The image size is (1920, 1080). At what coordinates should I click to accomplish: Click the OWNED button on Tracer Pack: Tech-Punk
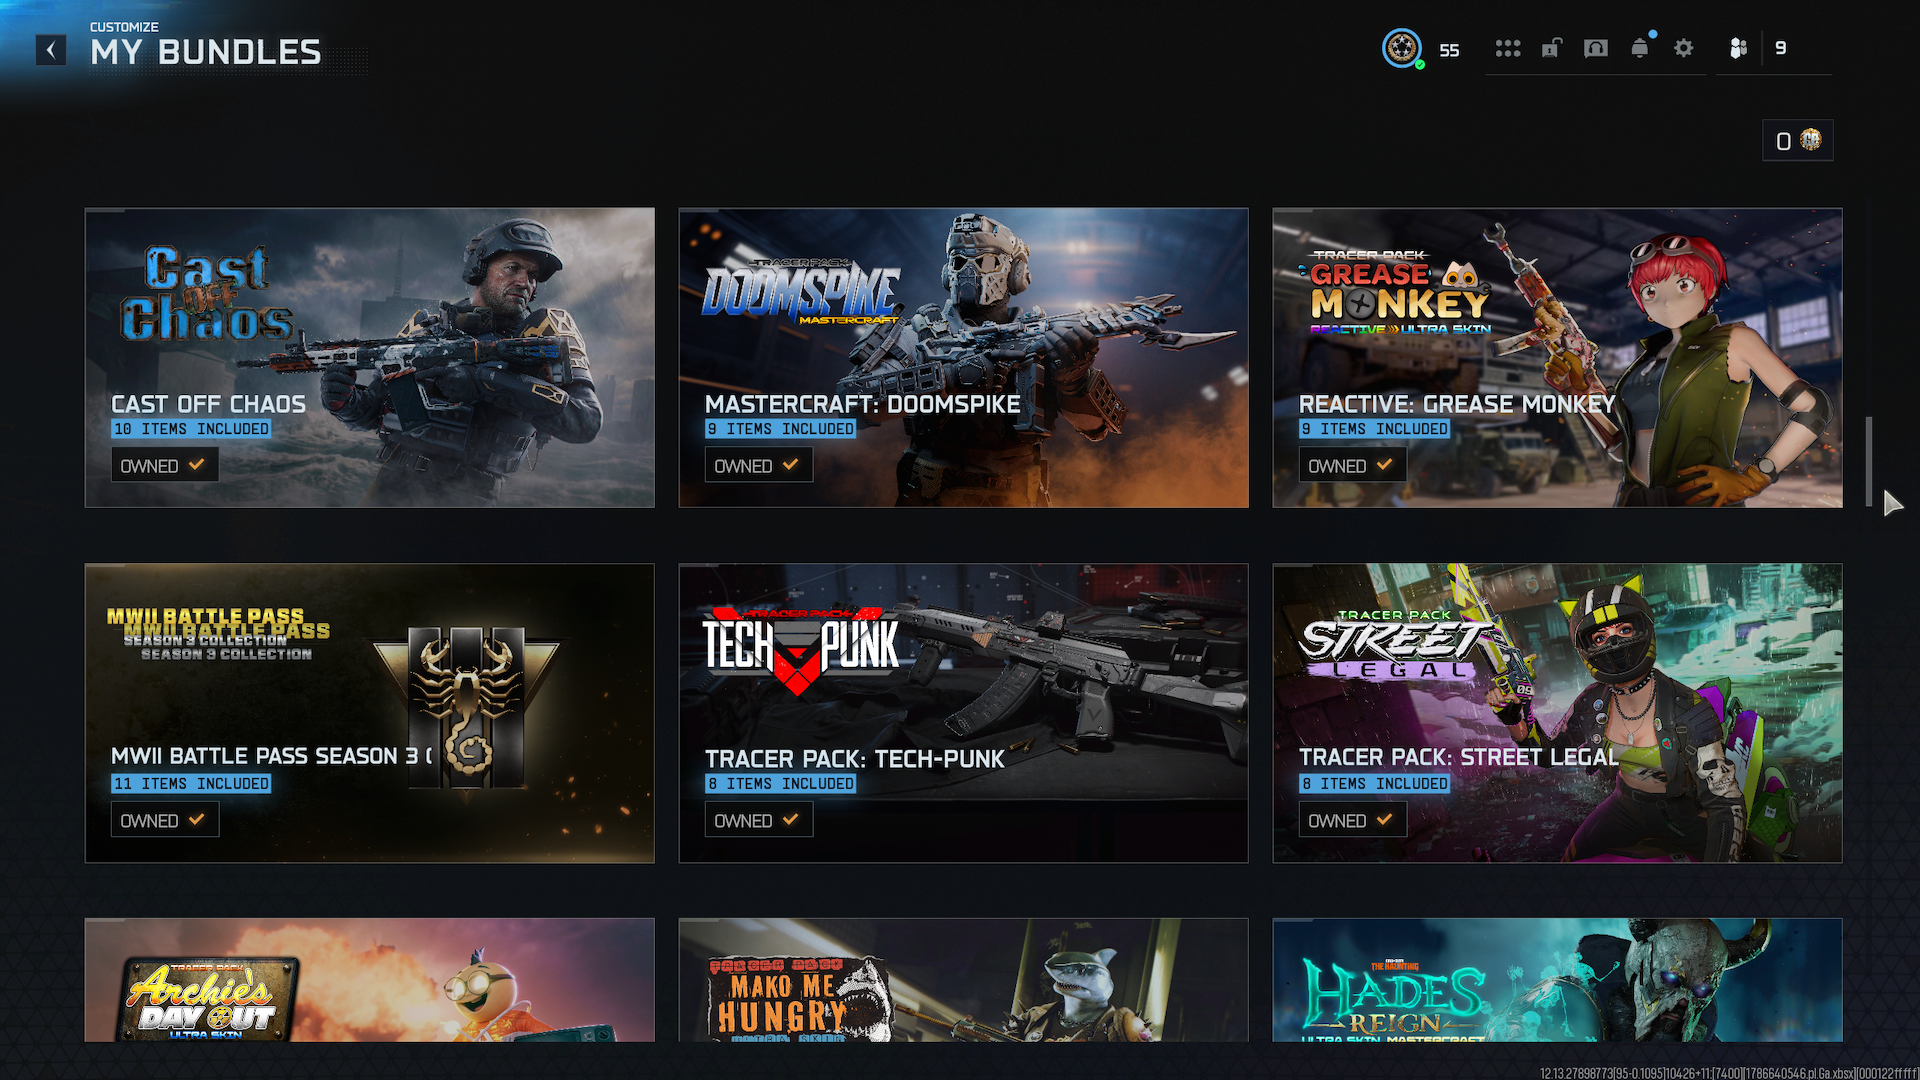click(758, 820)
